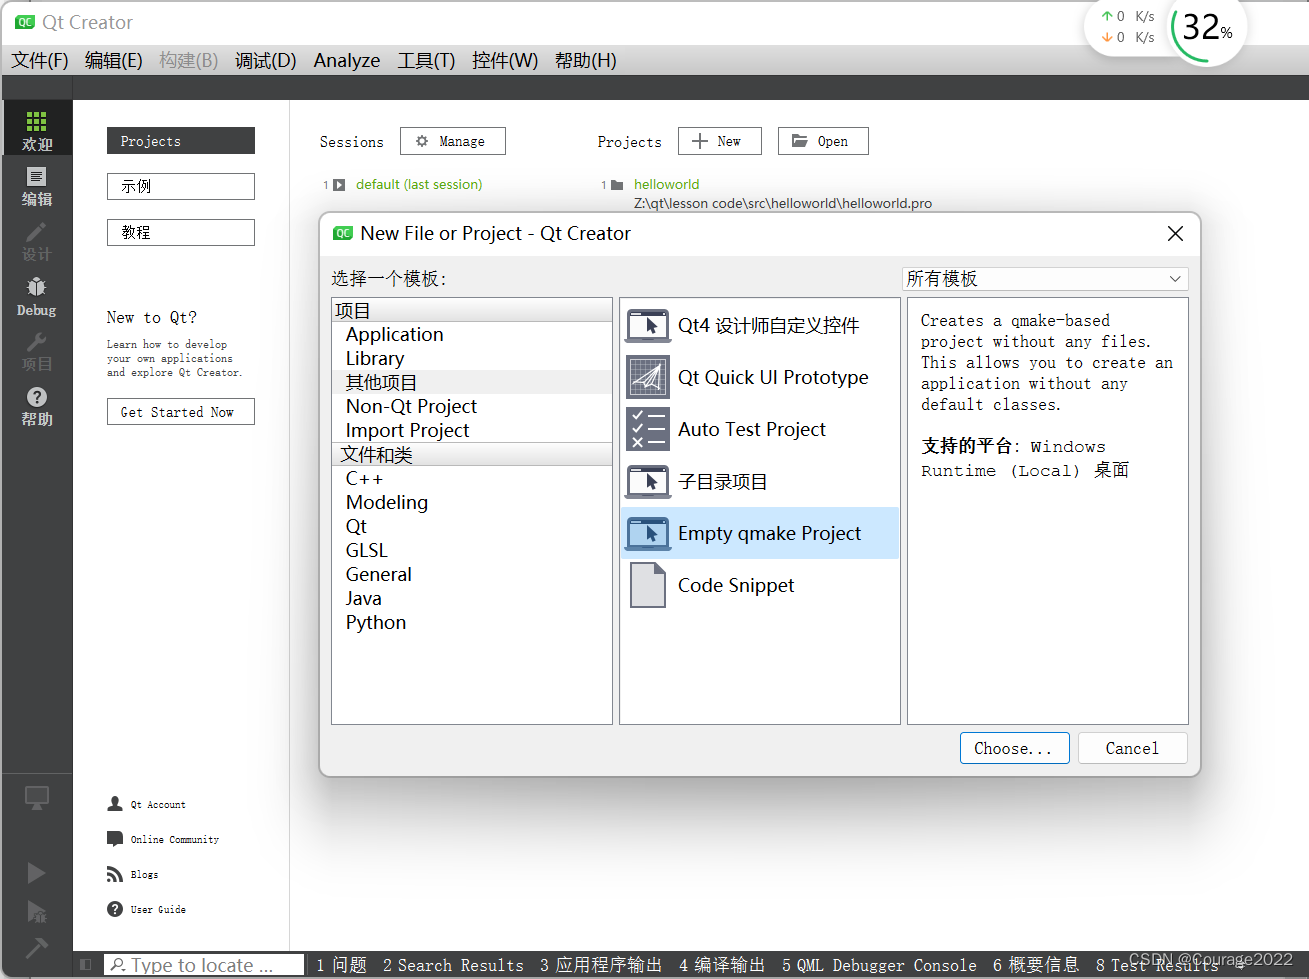Open default (last session) link
The height and width of the screenshot is (979, 1309).
click(x=419, y=184)
